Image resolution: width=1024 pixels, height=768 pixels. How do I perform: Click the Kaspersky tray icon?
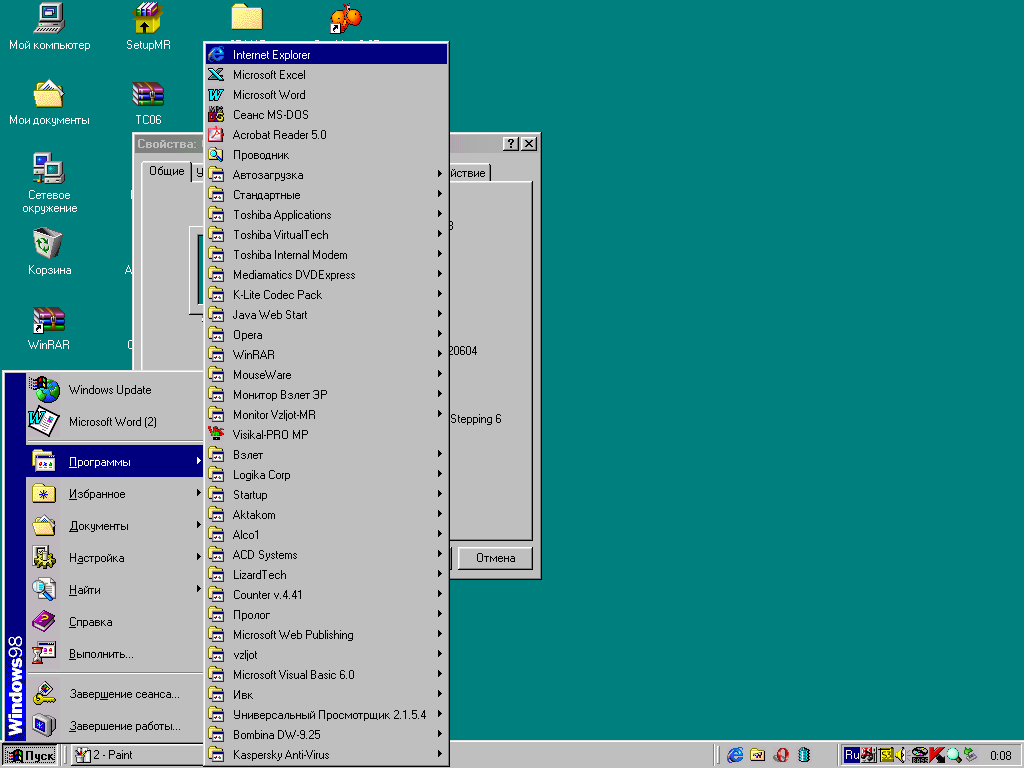click(936, 755)
